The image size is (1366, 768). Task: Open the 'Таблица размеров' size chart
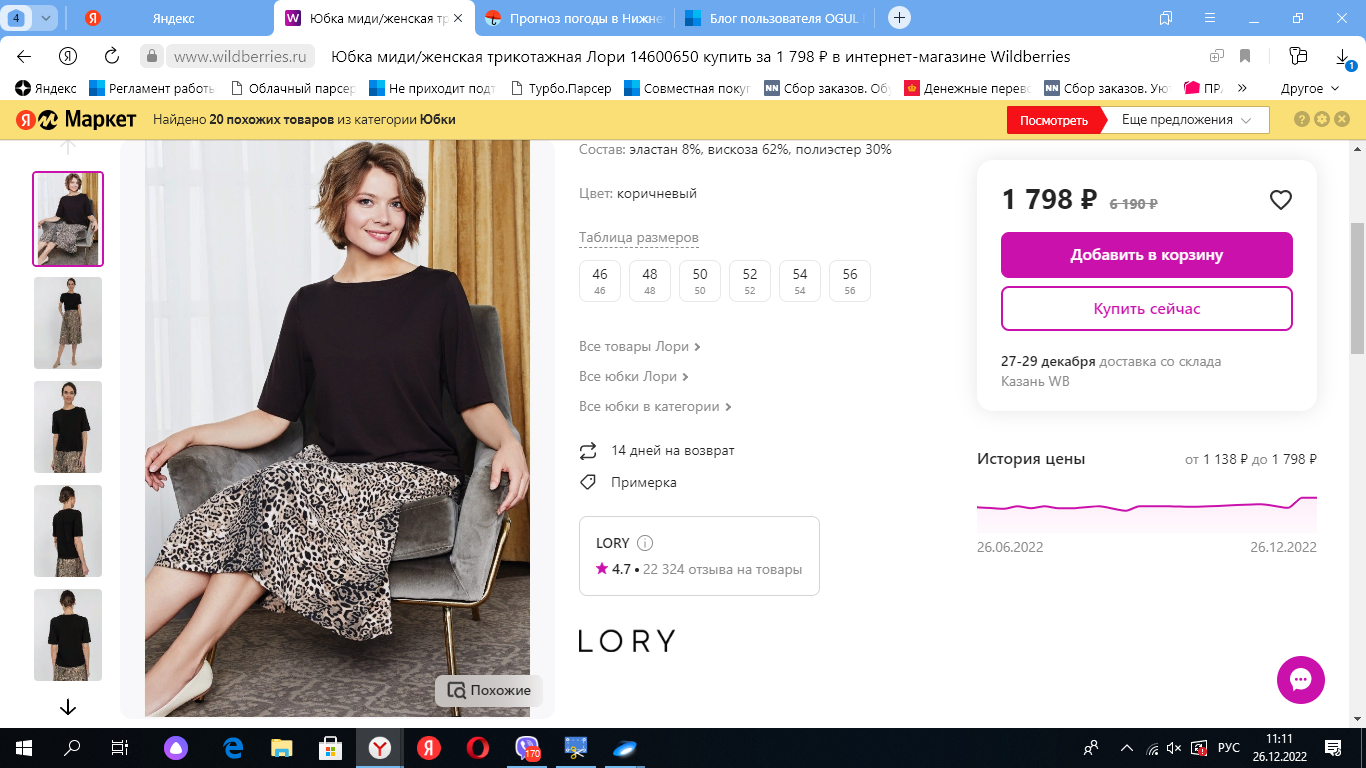tap(639, 238)
